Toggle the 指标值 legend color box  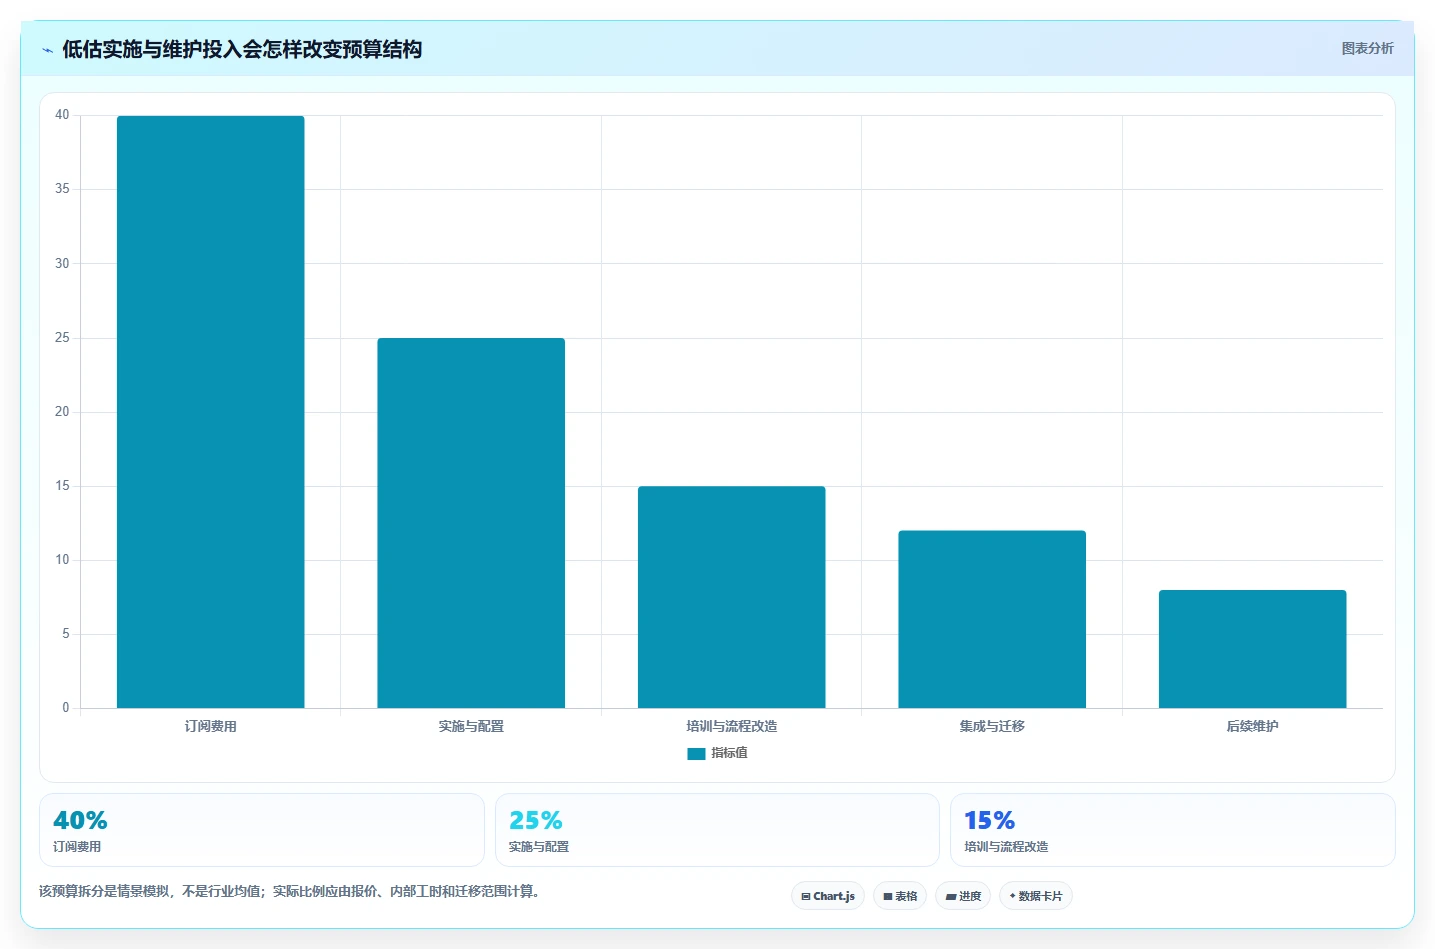click(x=696, y=754)
